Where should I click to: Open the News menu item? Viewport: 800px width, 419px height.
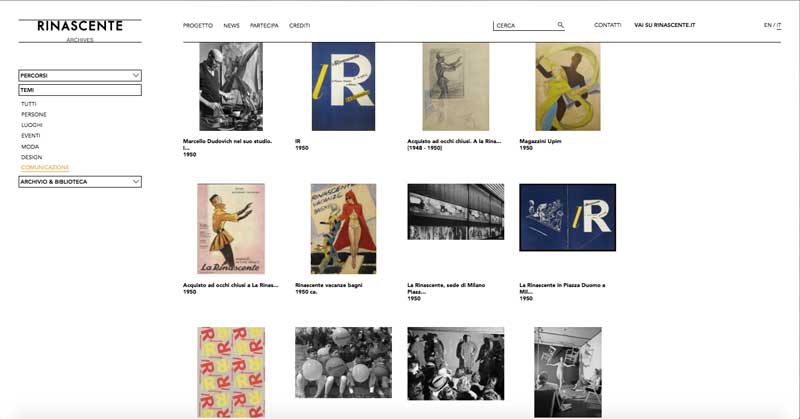pos(231,26)
